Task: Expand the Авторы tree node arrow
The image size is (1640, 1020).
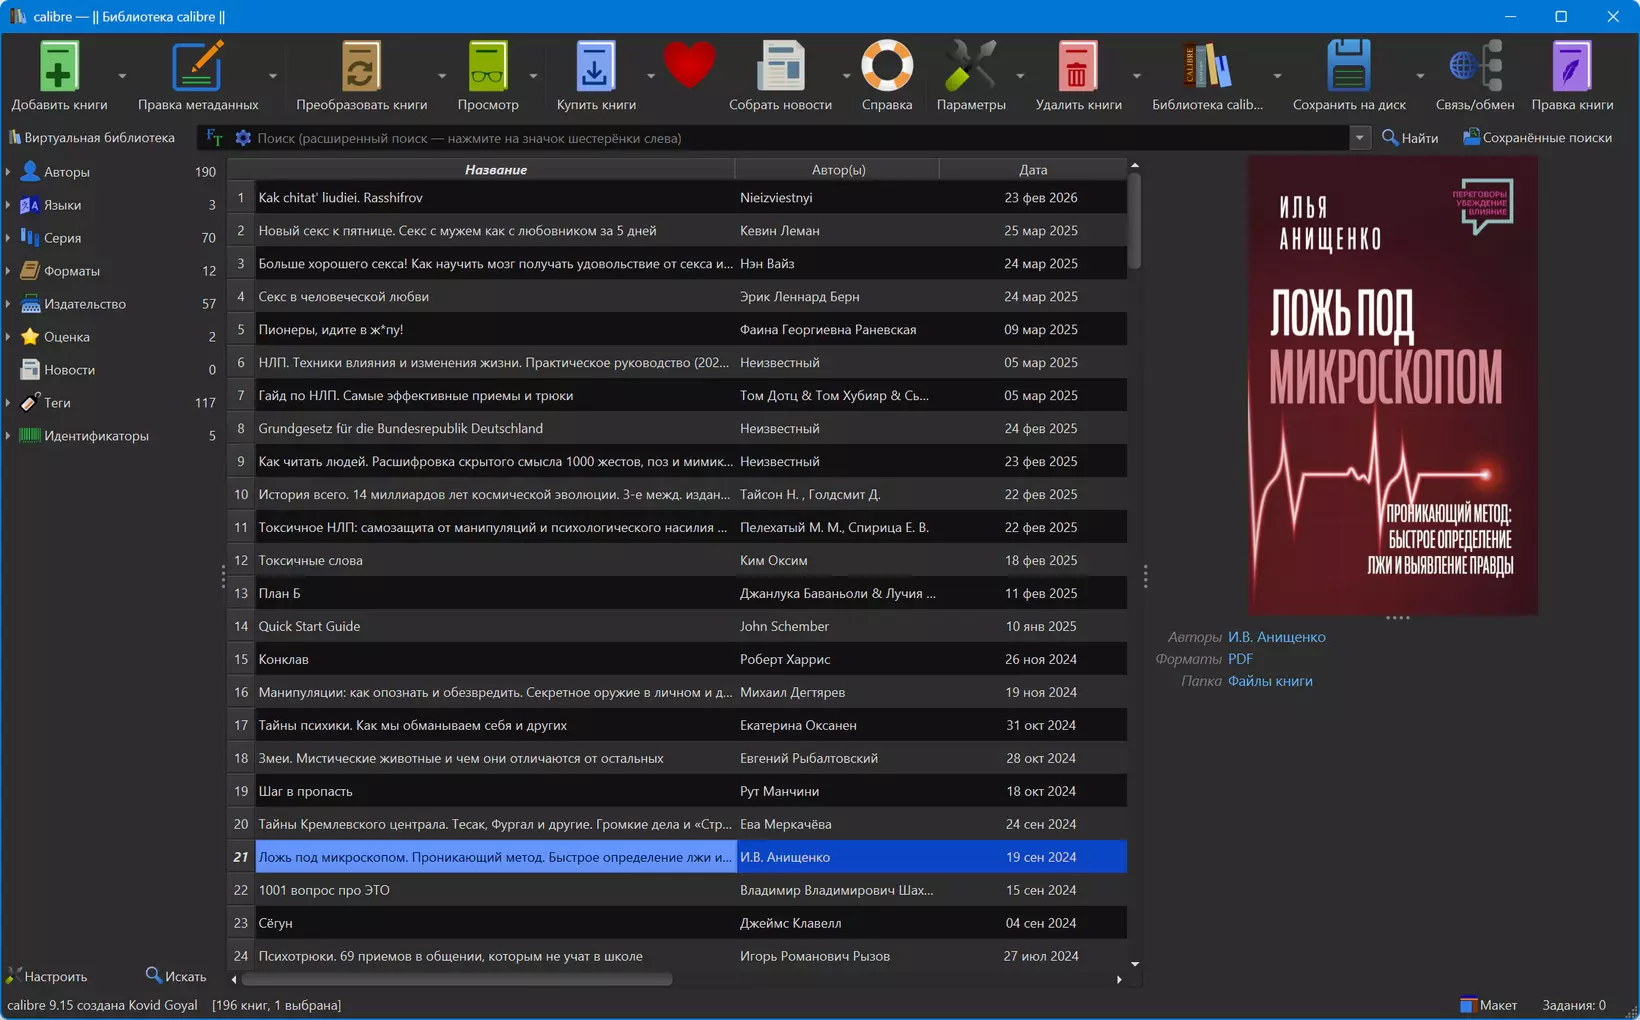Action: pos(8,172)
